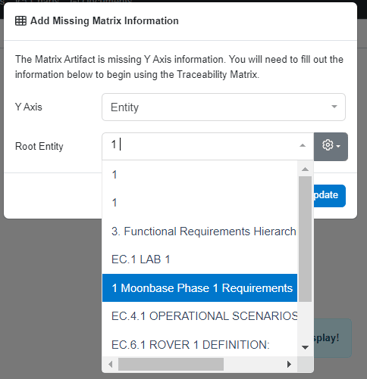Open the Y Axis Entity dropdown

pos(223,107)
